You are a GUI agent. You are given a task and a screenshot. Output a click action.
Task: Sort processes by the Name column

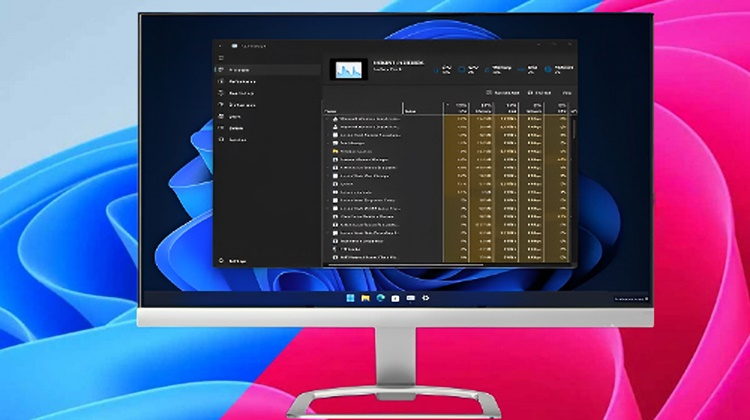coord(363,108)
